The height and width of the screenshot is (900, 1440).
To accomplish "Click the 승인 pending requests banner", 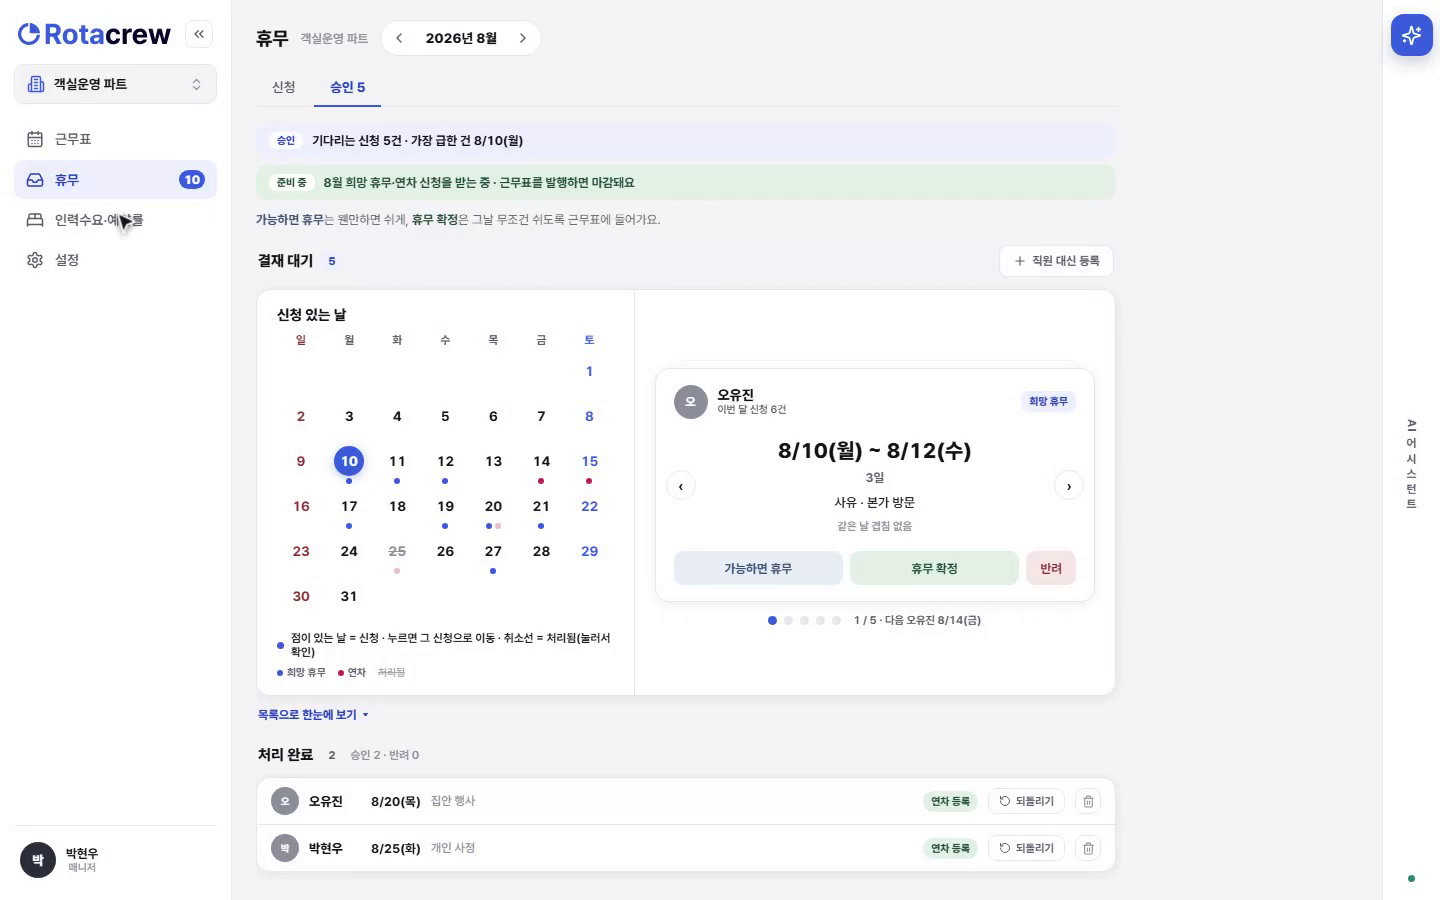I will pyautogui.click(x=686, y=140).
